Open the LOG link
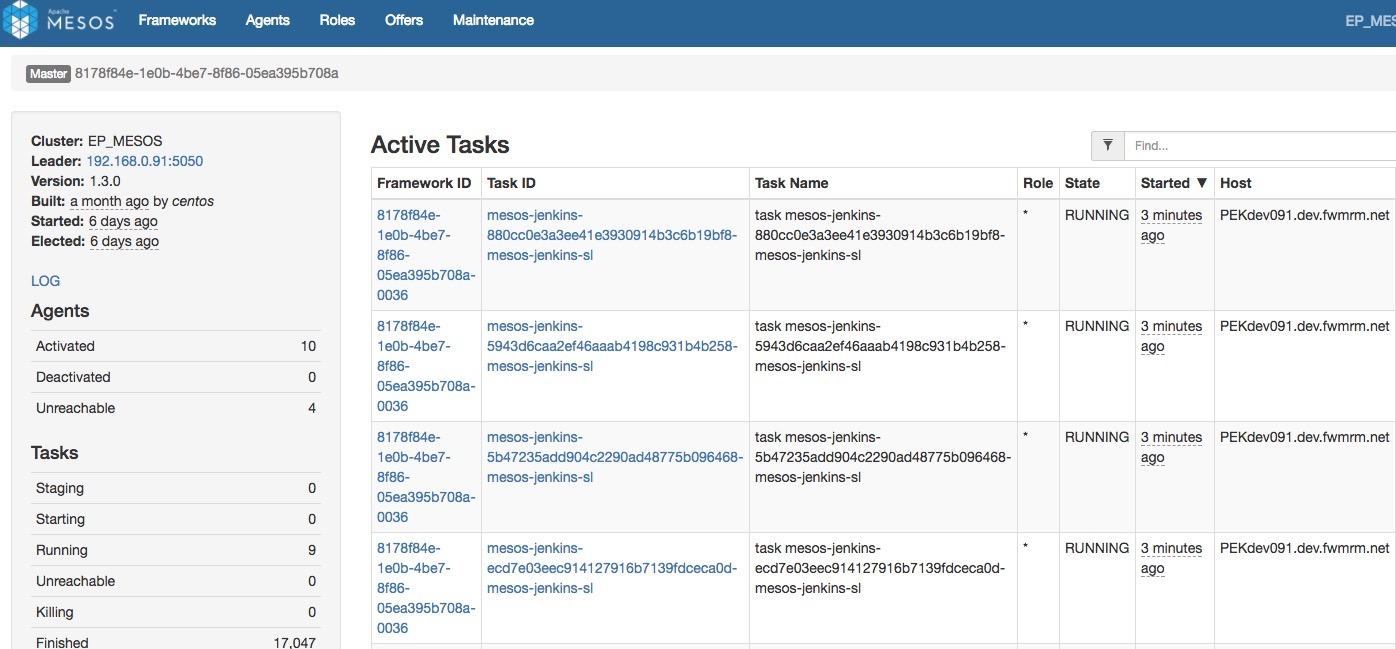1396x649 pixels. pos(45,281)
